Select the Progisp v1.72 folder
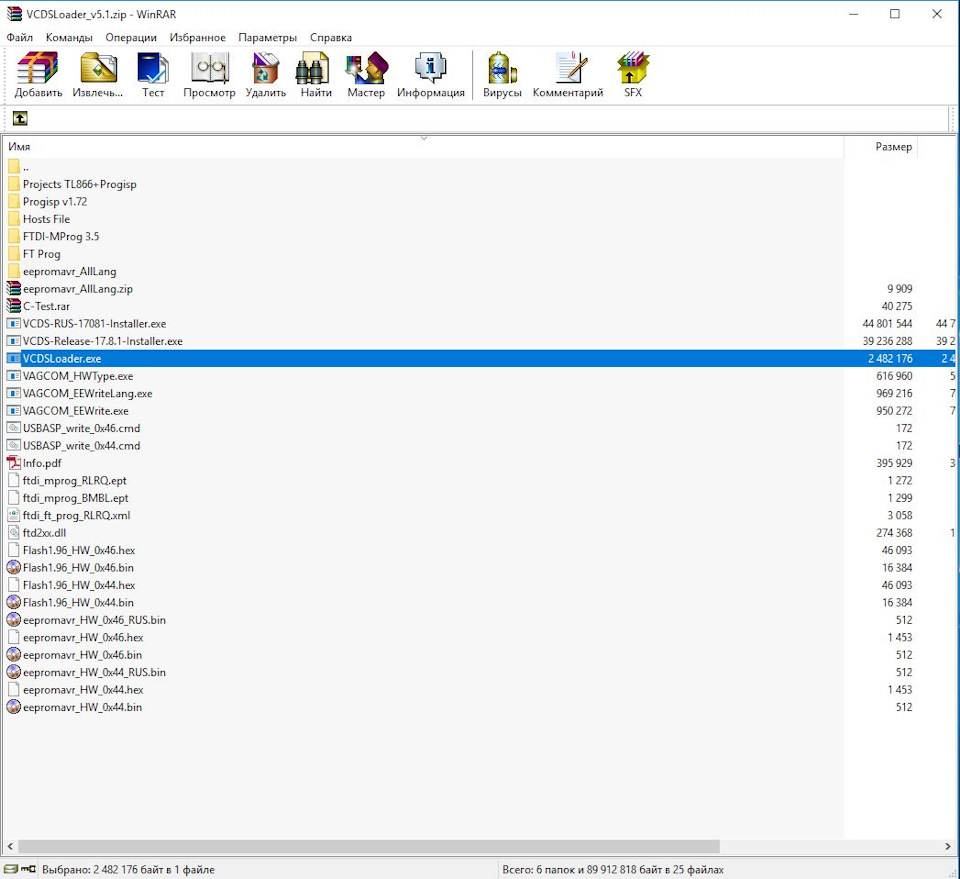Viewport: 960px width, 879px height. (55, 201)
